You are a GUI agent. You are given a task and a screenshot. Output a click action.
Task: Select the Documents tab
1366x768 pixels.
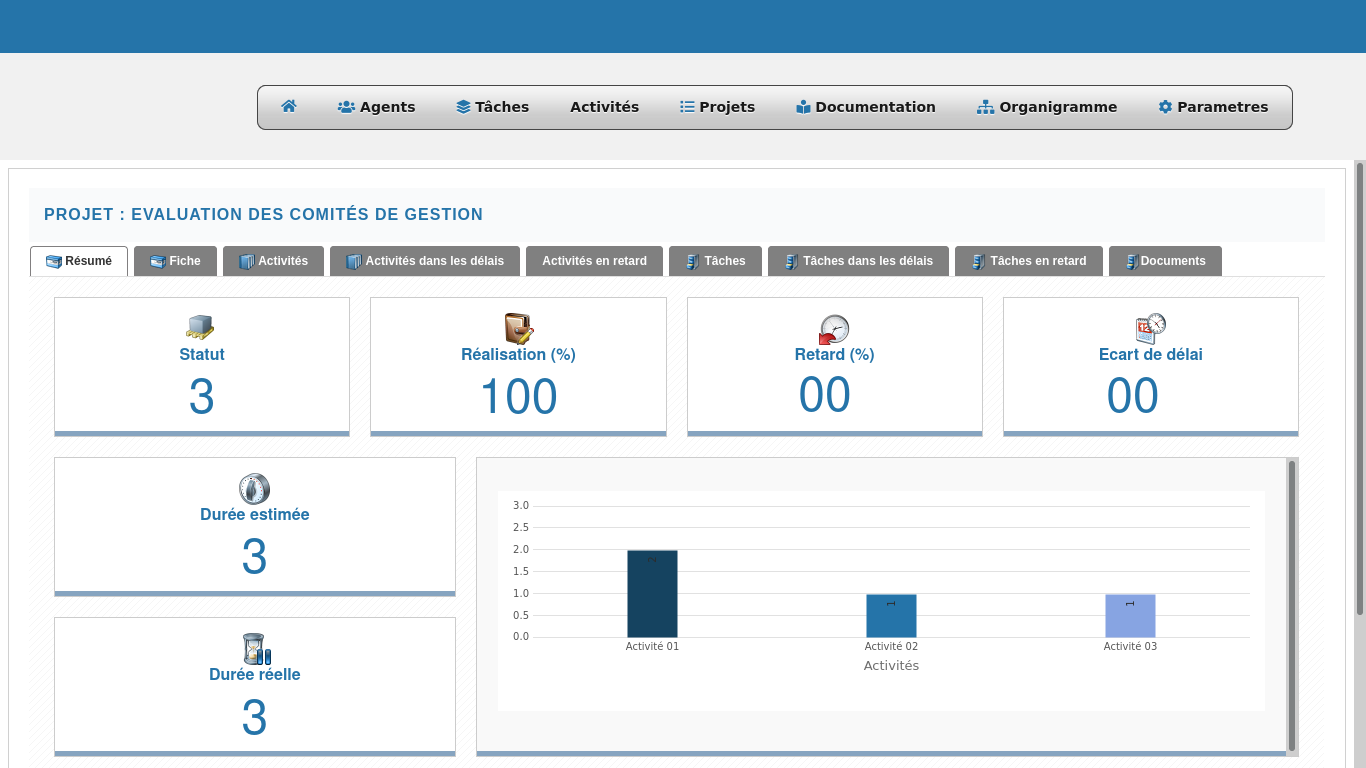pyautogui.click(x=1164, y=261)
